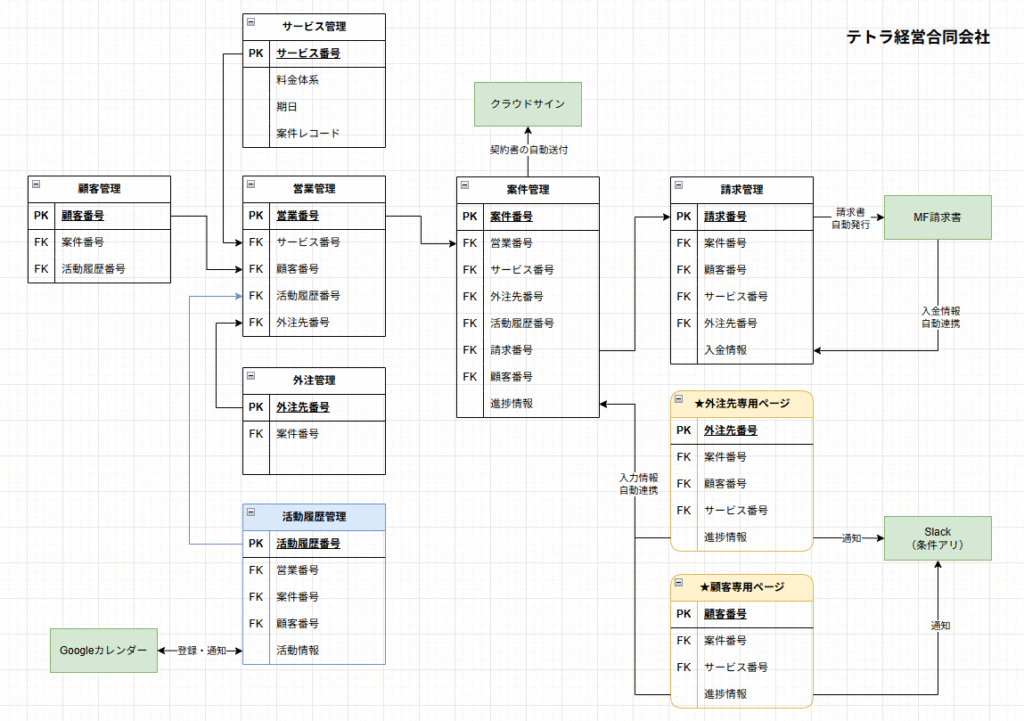Select 料金体系 row in サービス管理

click(297, 80)
